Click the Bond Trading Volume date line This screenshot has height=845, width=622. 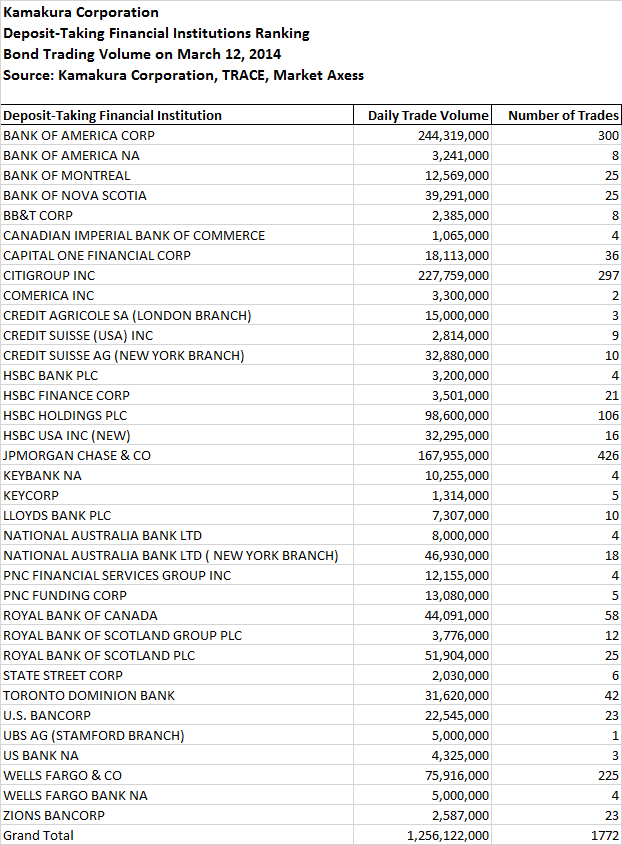142,54
